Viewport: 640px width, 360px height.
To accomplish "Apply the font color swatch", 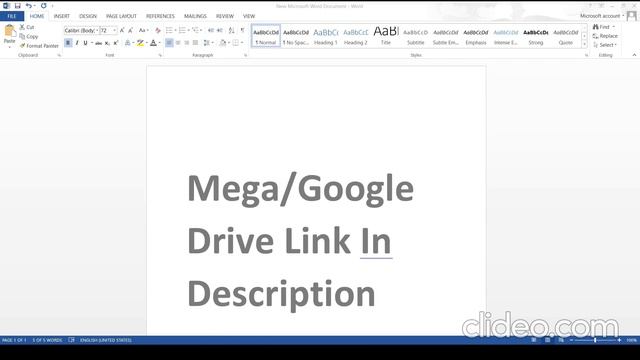I will tap(153, 43).
